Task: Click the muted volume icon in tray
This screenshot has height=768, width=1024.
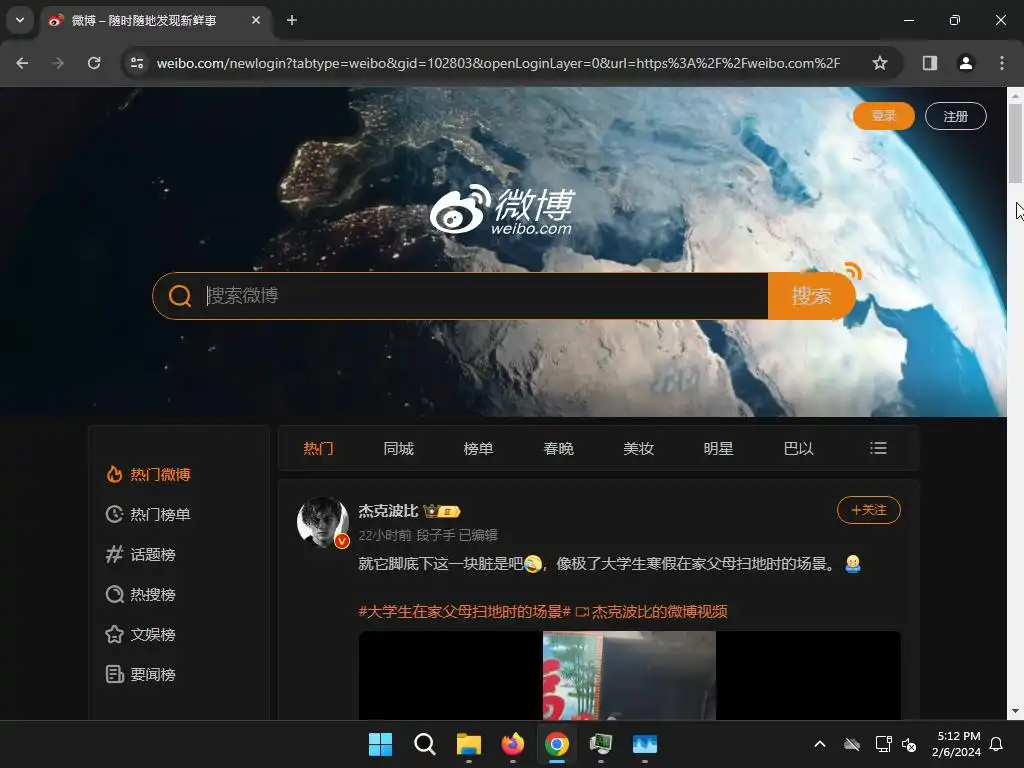Action: (909, 744)
